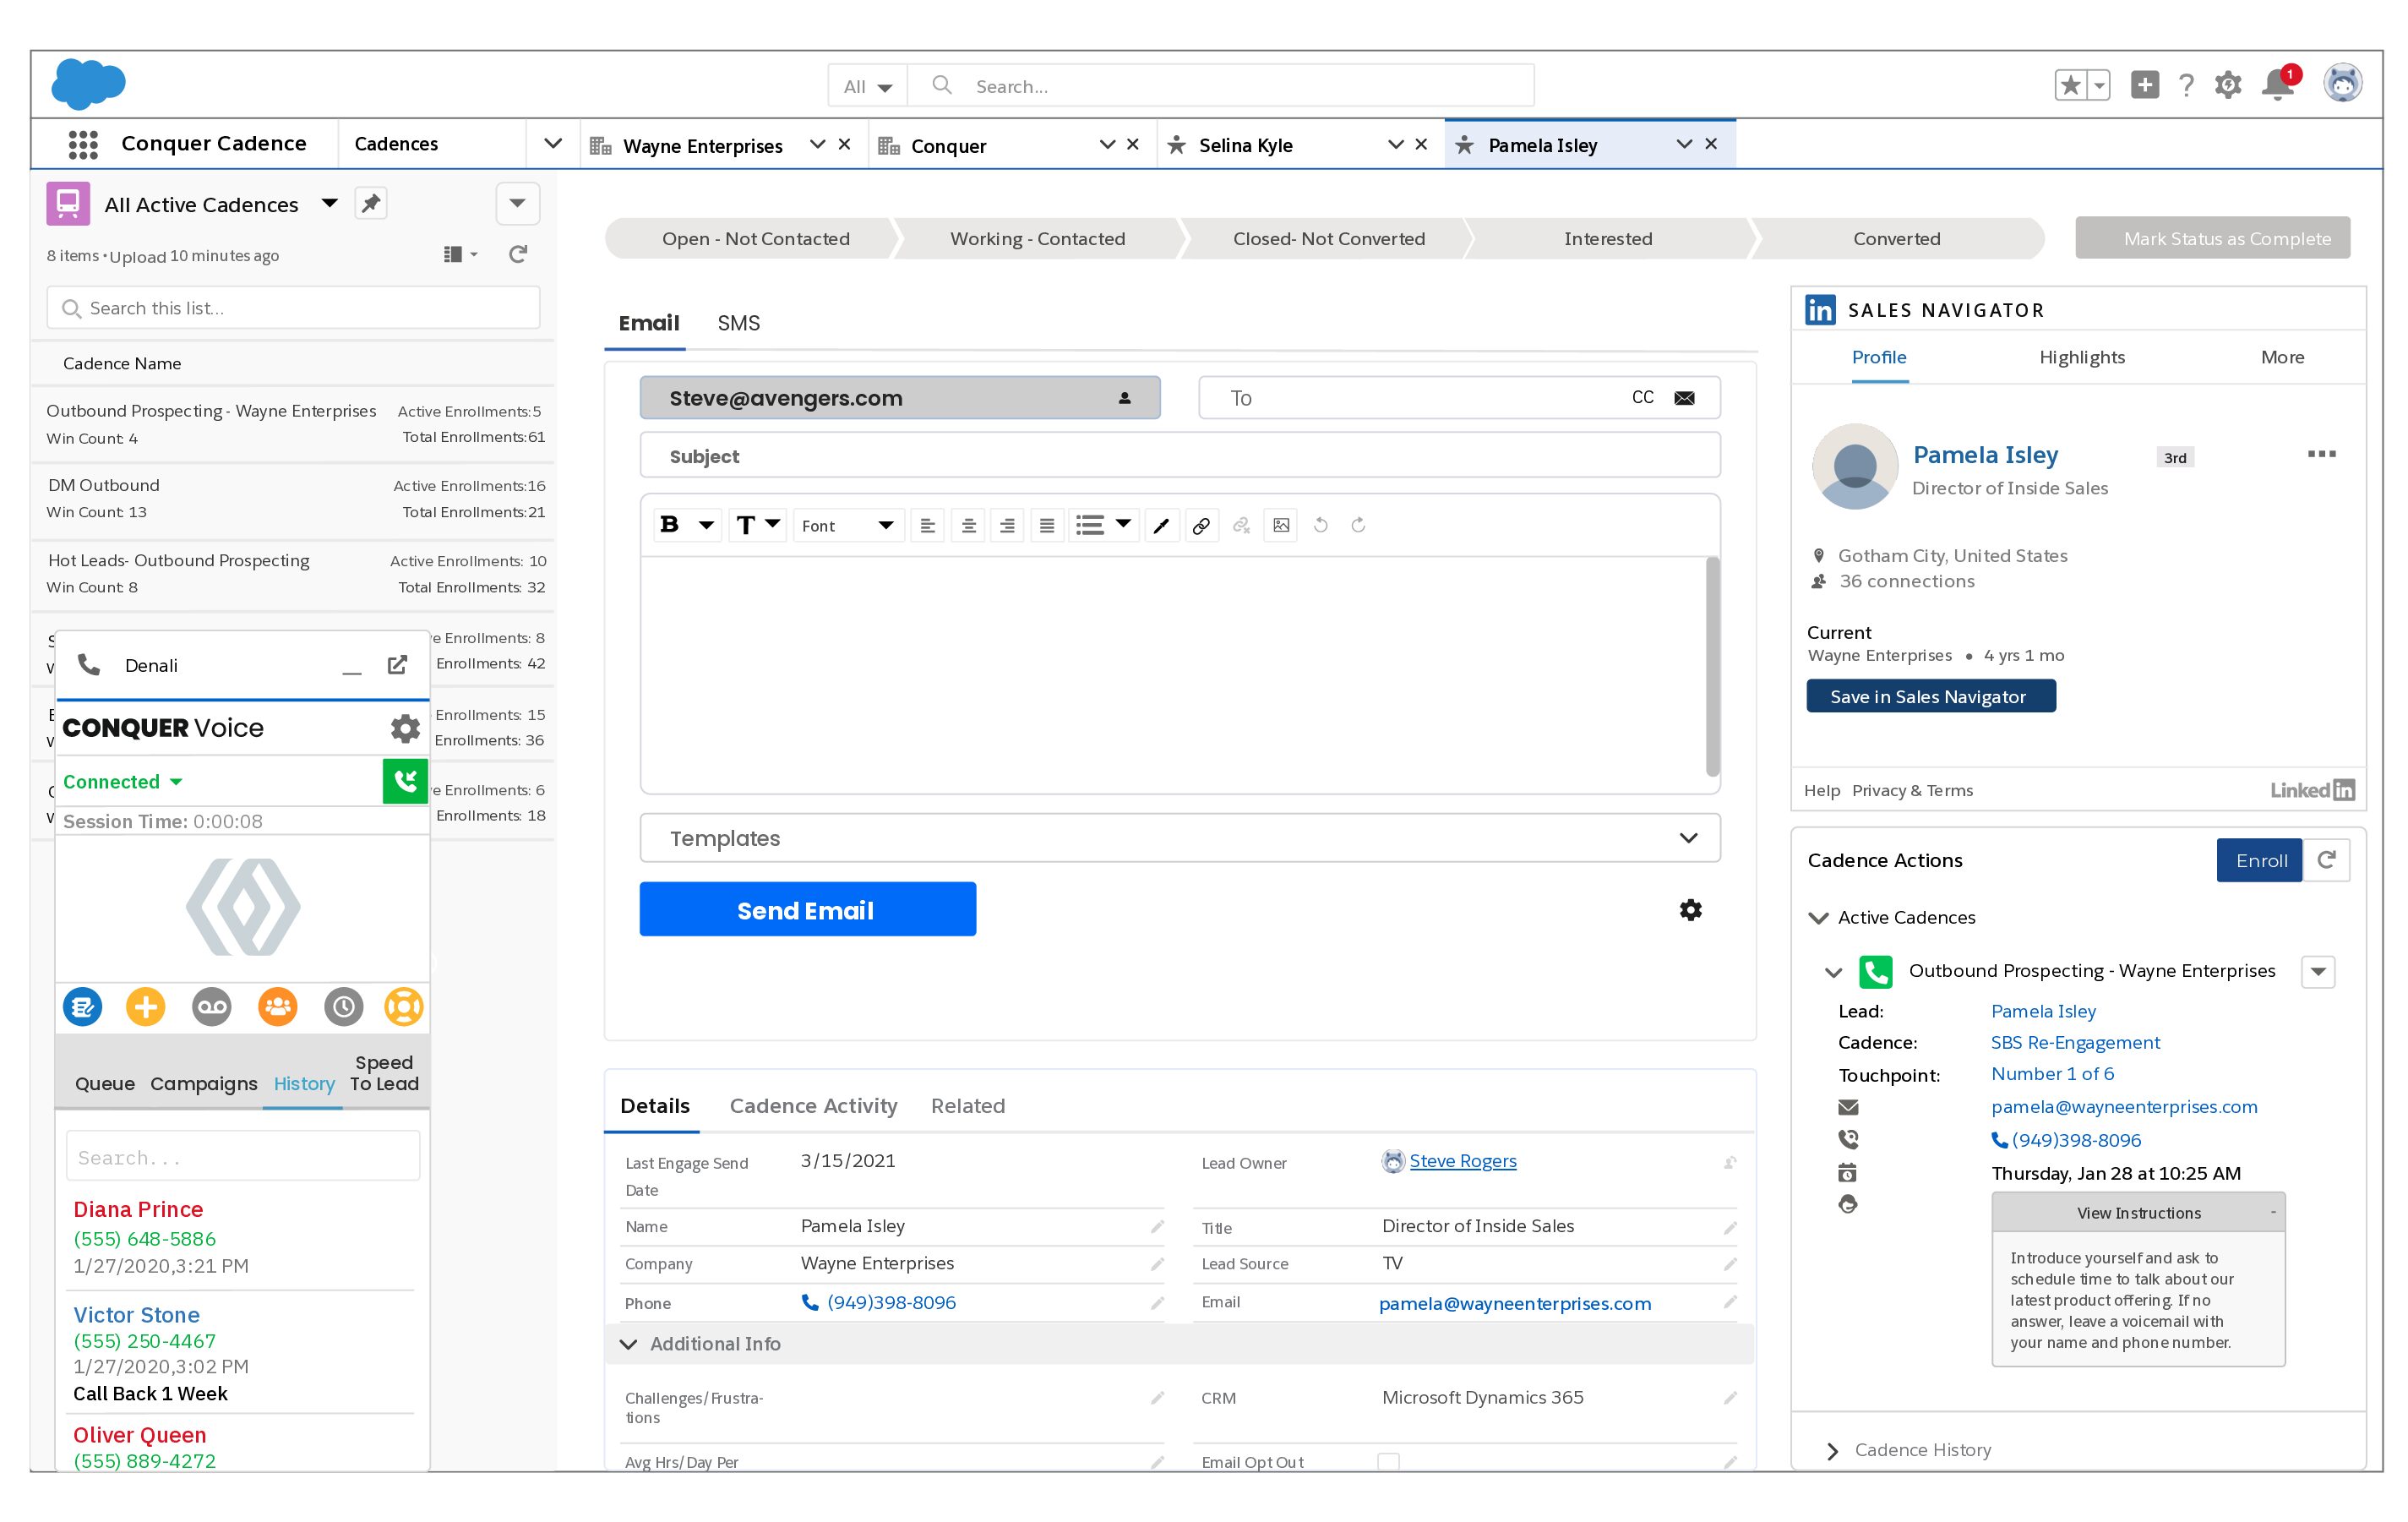Image resolution: width=2408 pixels, height=1522 pixels.
Task: Open the Cadence Activity tab
Action: click(813, 1105)
